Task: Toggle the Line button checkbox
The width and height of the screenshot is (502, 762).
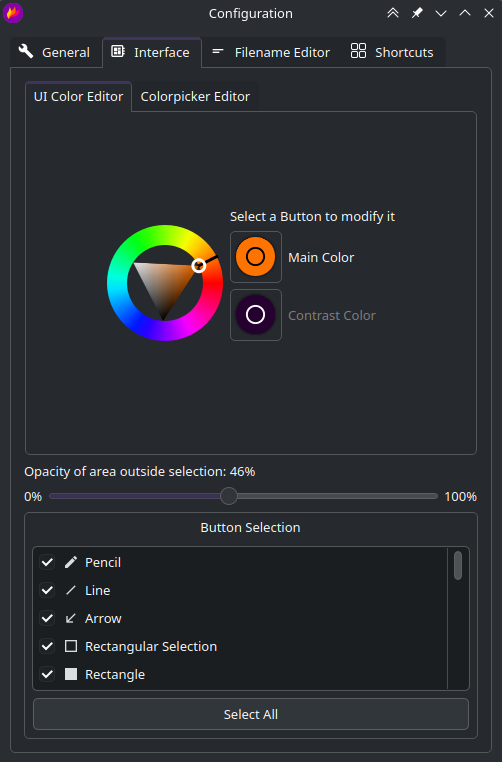Action: (x=47, y=590)
